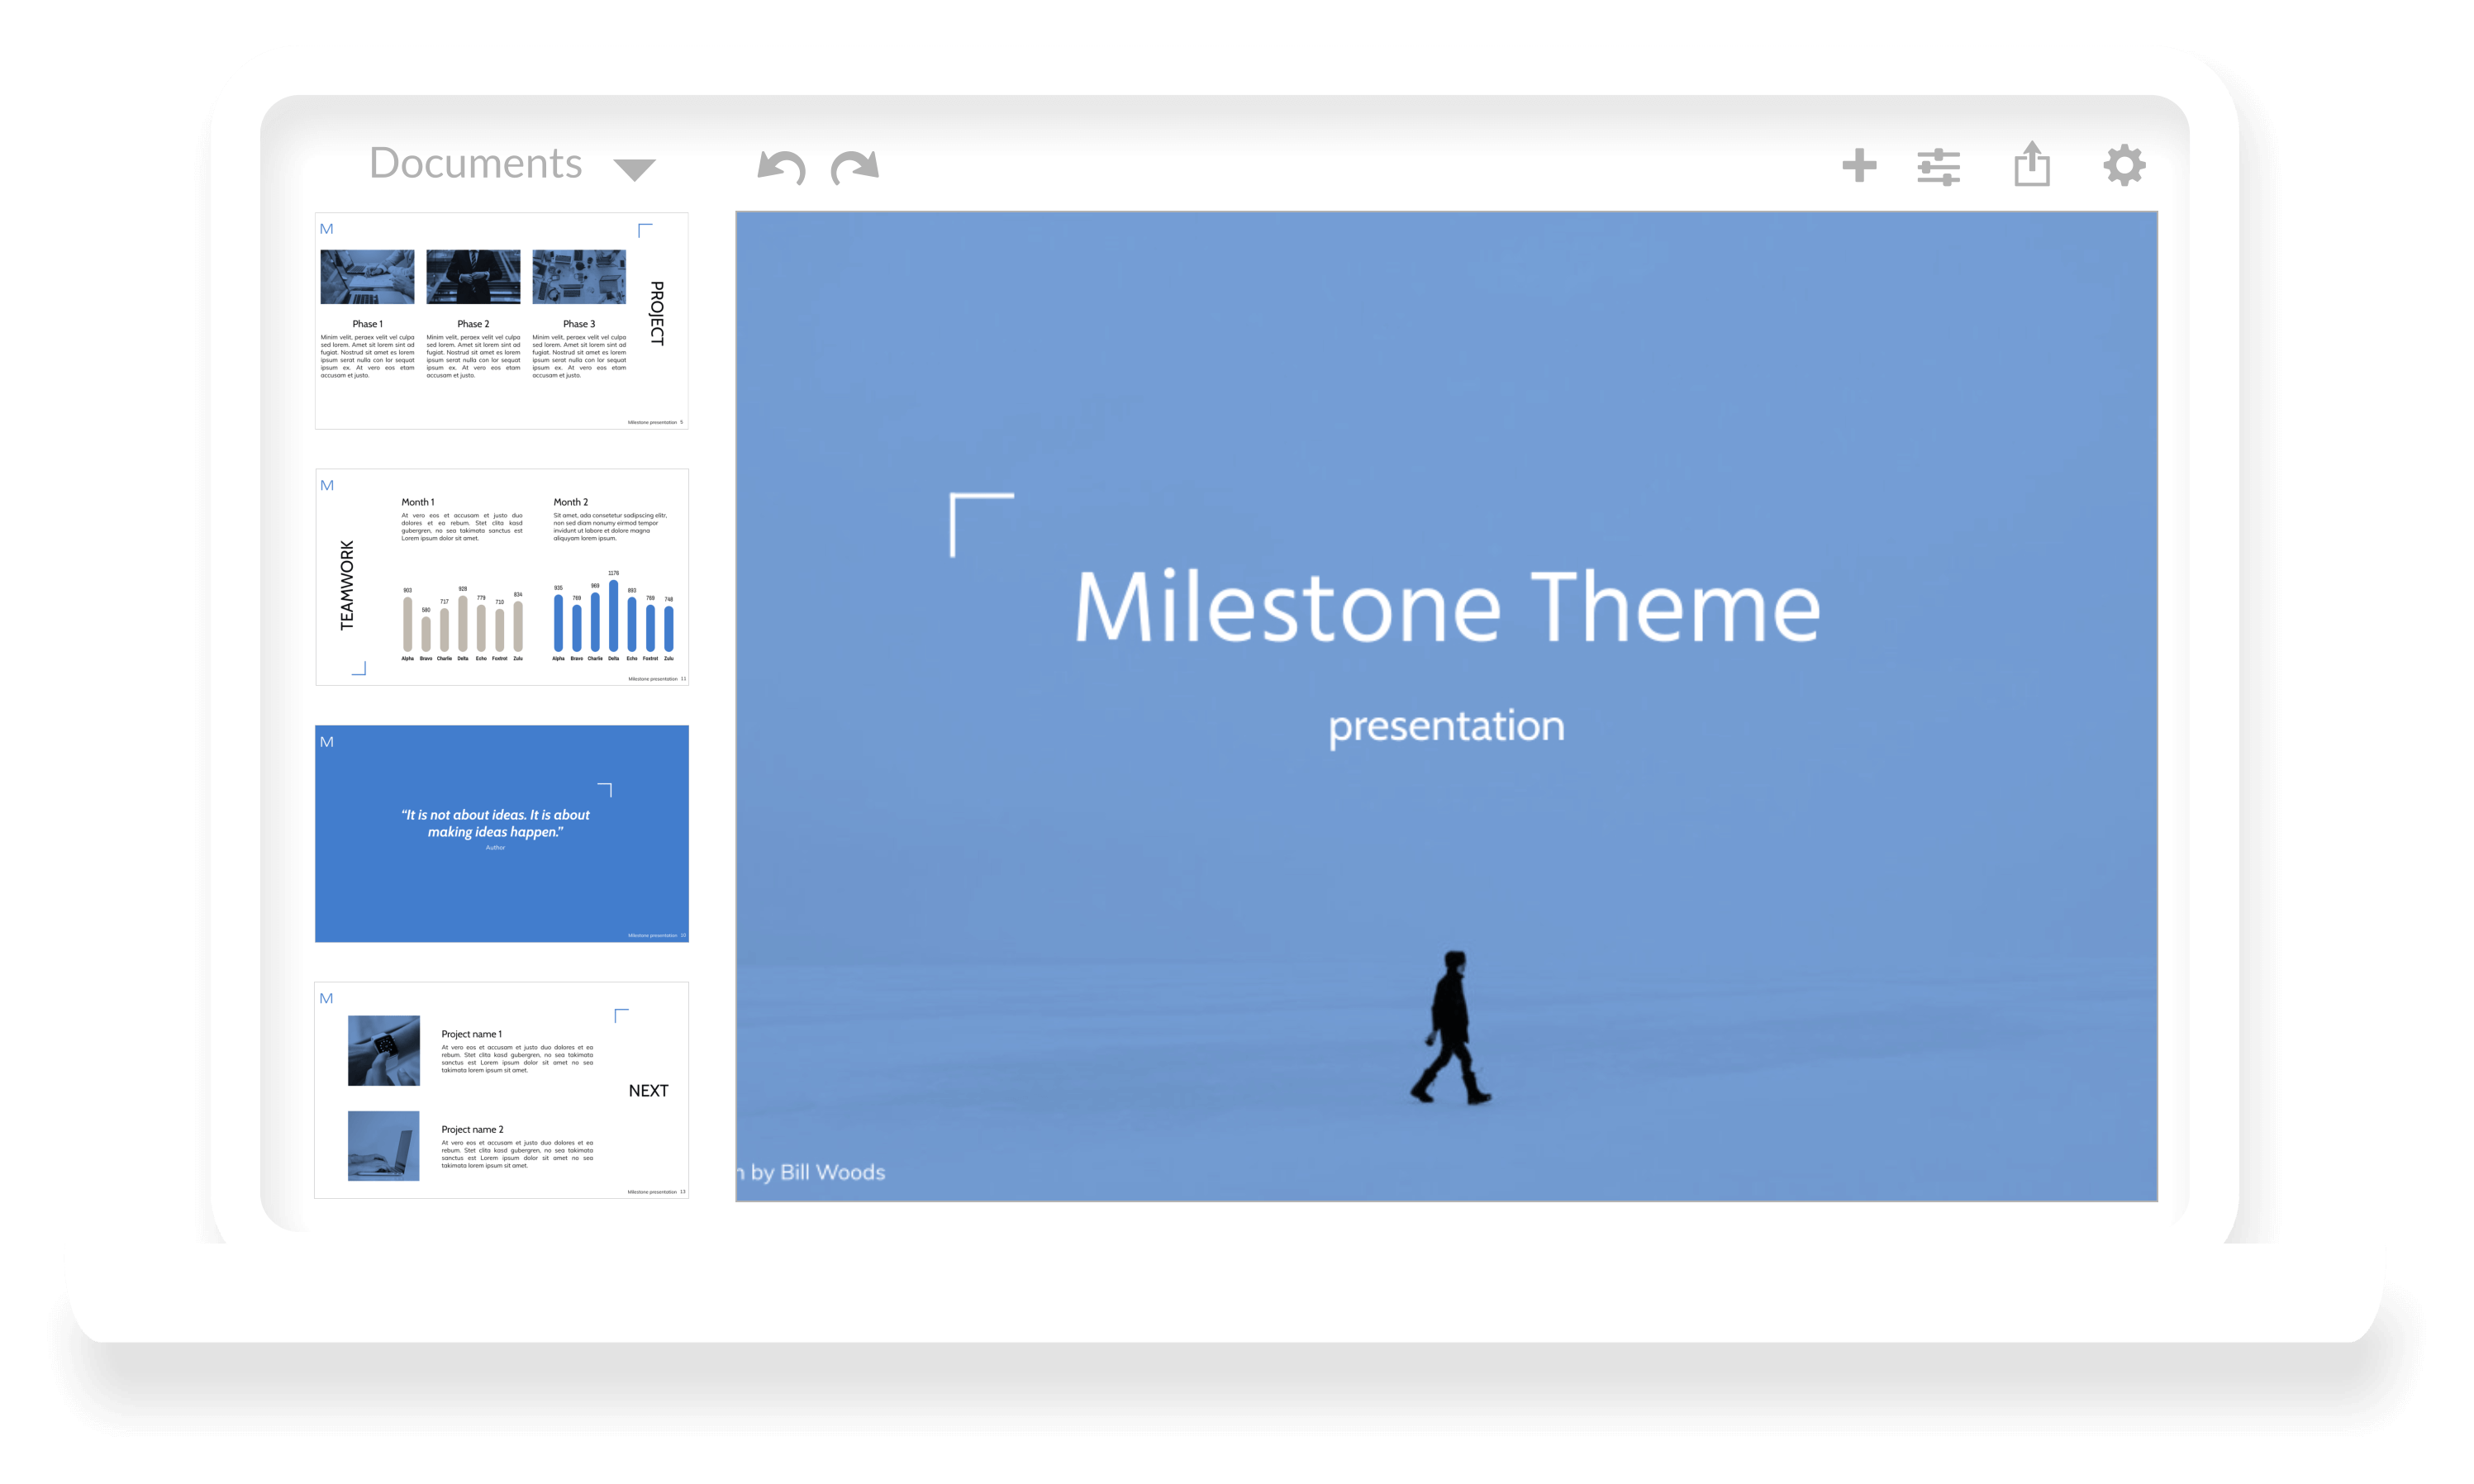Image resolution: width=2474 pixels, height=1484 pixels.
Task: Click the share or export icon
Action: pos(2034,164)
